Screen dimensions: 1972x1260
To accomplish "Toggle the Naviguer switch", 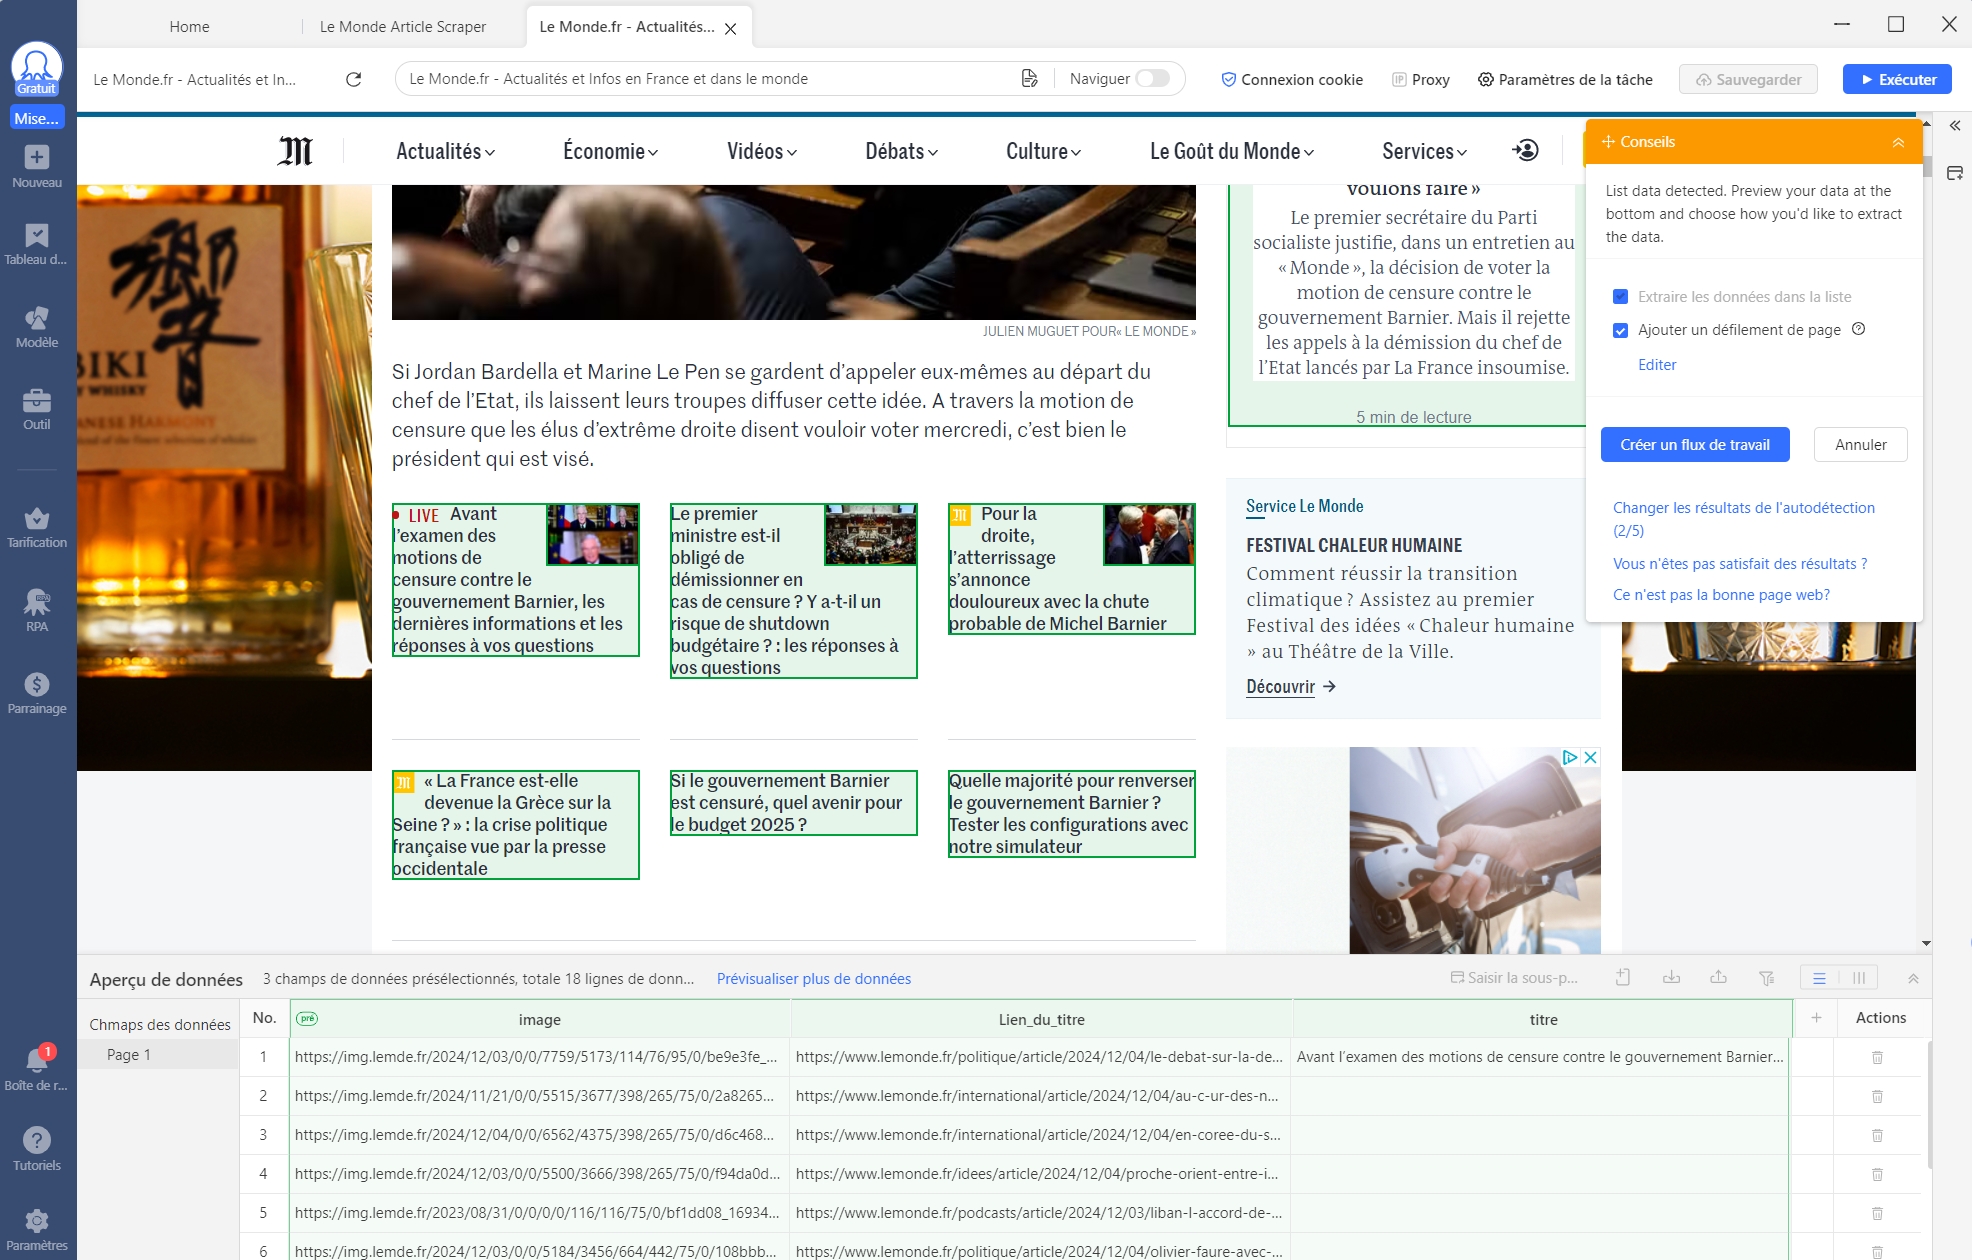I will [1152, 79].
